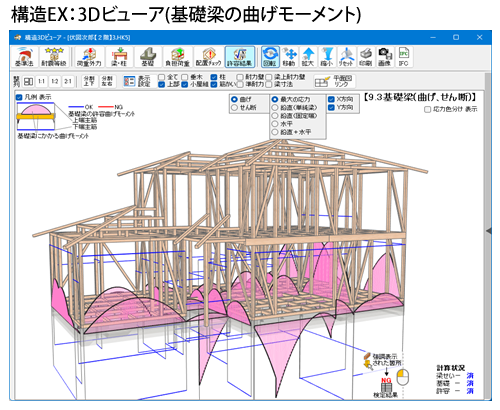Uncheck the 小屋組 roof frame checkbox
The image size is (500, 410).
point(185,85)
